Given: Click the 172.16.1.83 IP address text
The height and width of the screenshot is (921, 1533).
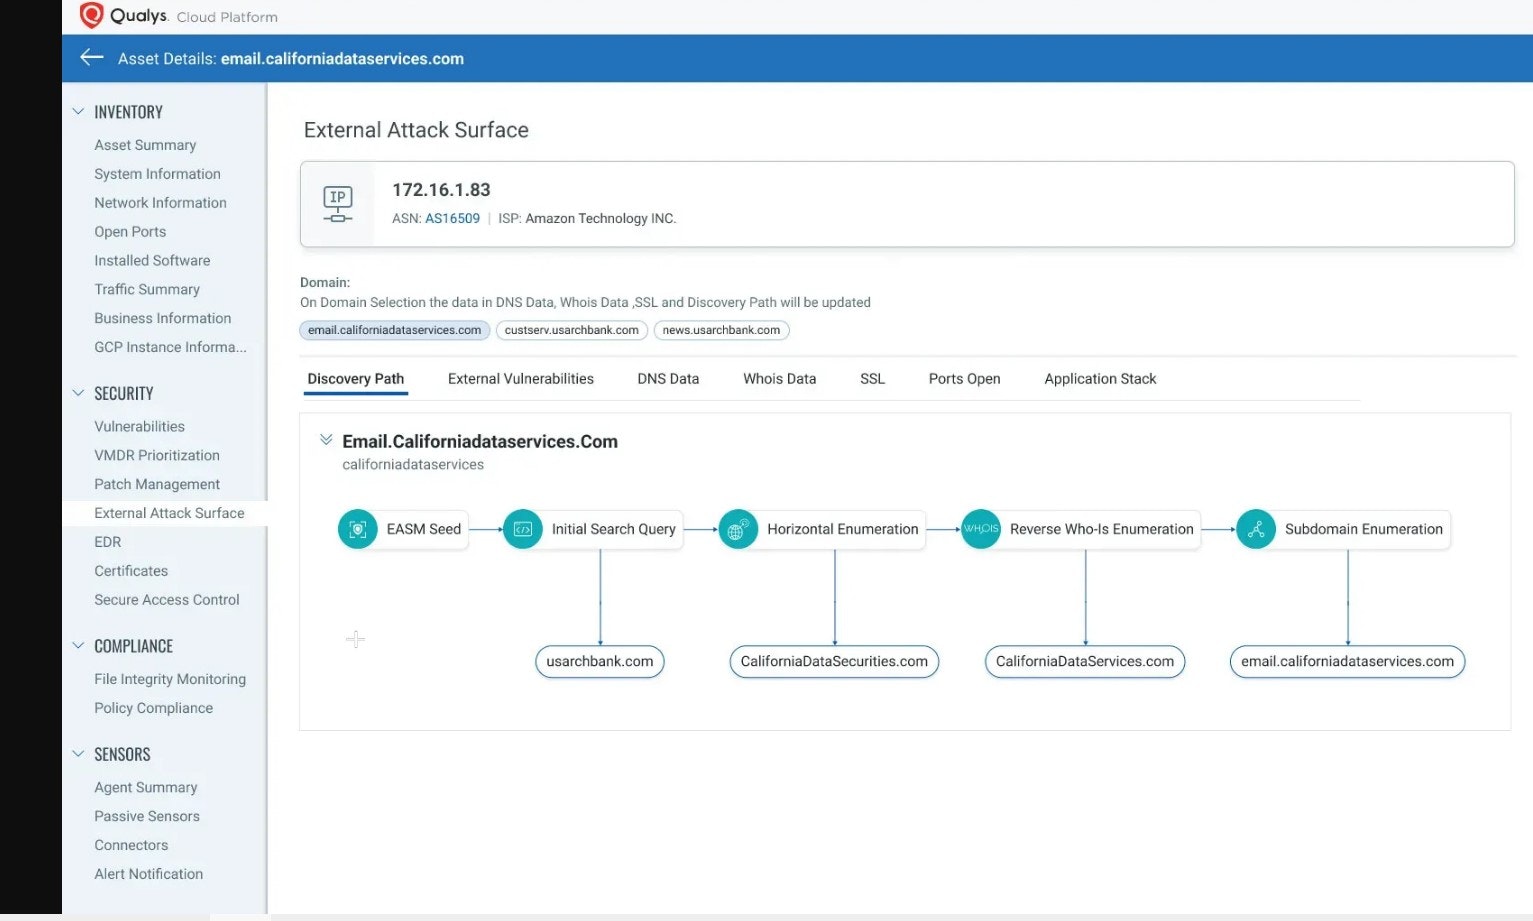Looking at the screenshot, I should click(441, 190).
